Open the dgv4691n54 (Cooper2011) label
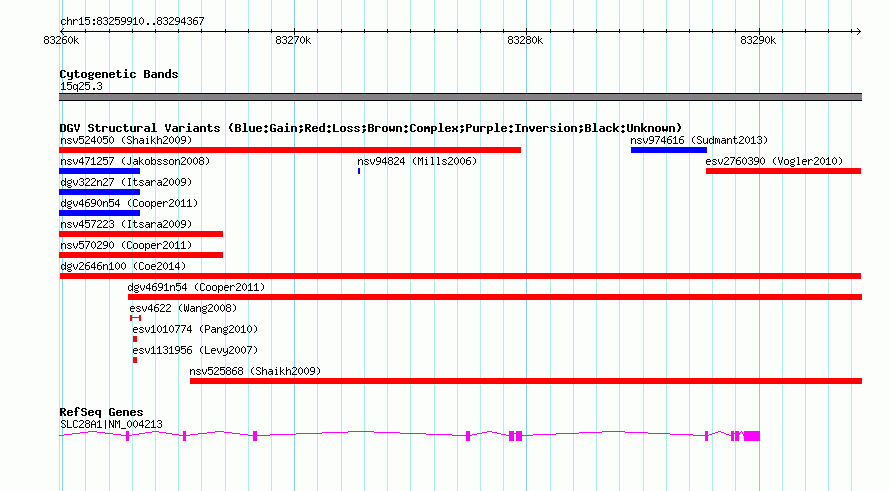This screenshot has height=491, width=890. coord(196,287)
